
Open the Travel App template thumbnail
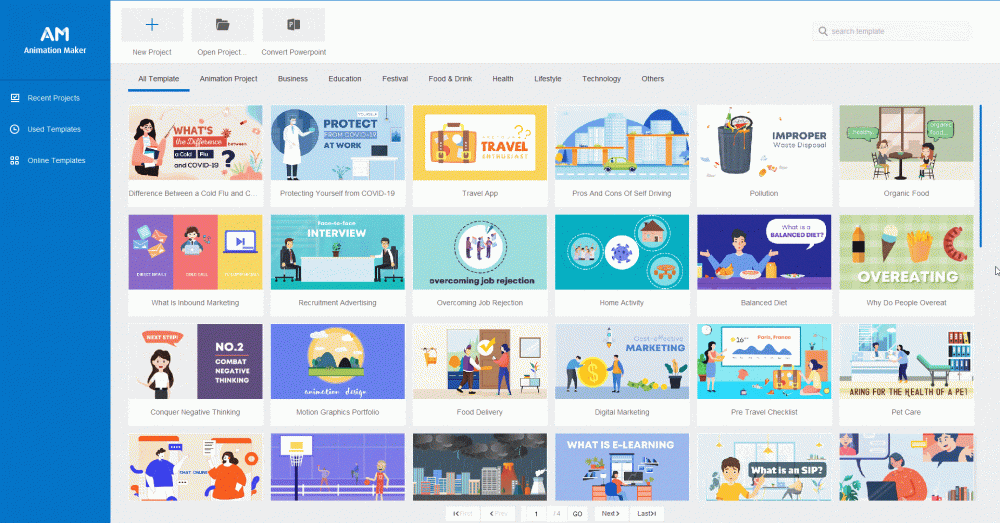480,143
